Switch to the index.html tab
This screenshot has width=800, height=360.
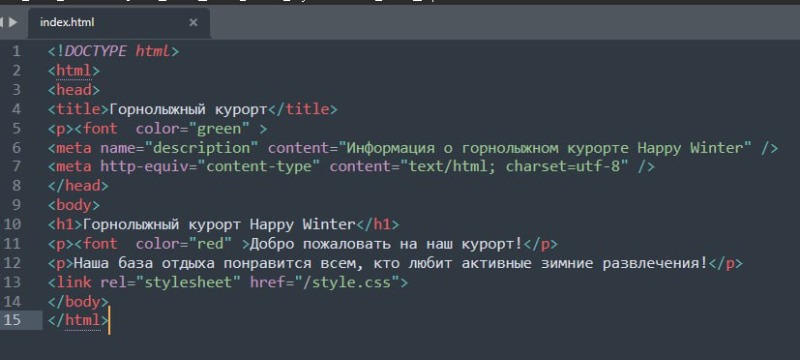coord(67,22)
